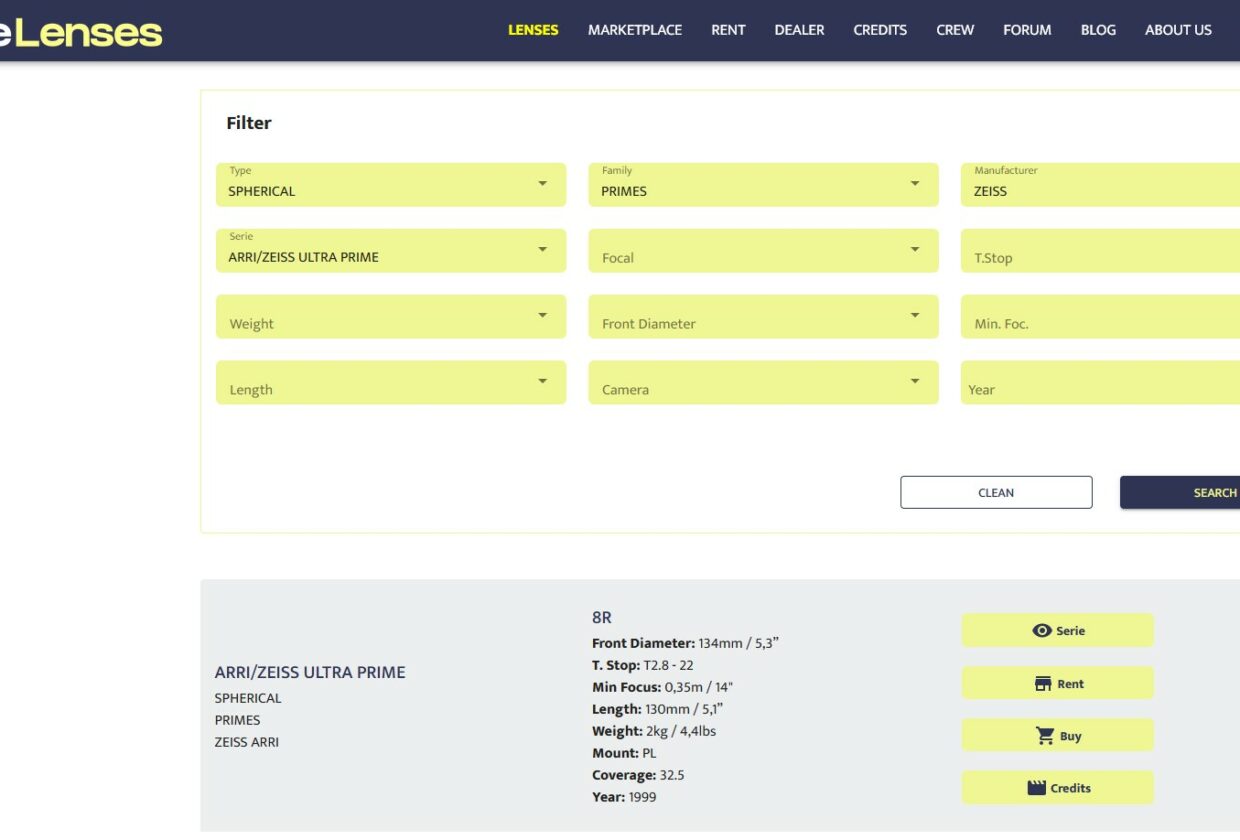The width and height of the screenshot is (1240, 840).
Task: Click the Serie button for 8R lens
Action: point(1057,631)
